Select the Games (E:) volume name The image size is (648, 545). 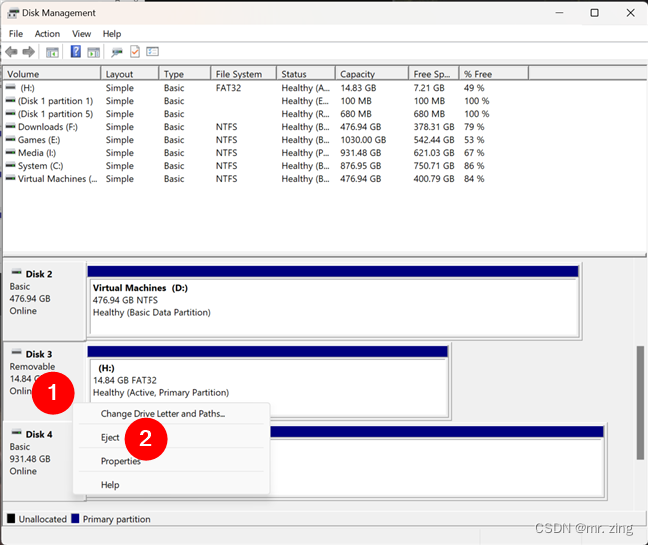[39, 140]
